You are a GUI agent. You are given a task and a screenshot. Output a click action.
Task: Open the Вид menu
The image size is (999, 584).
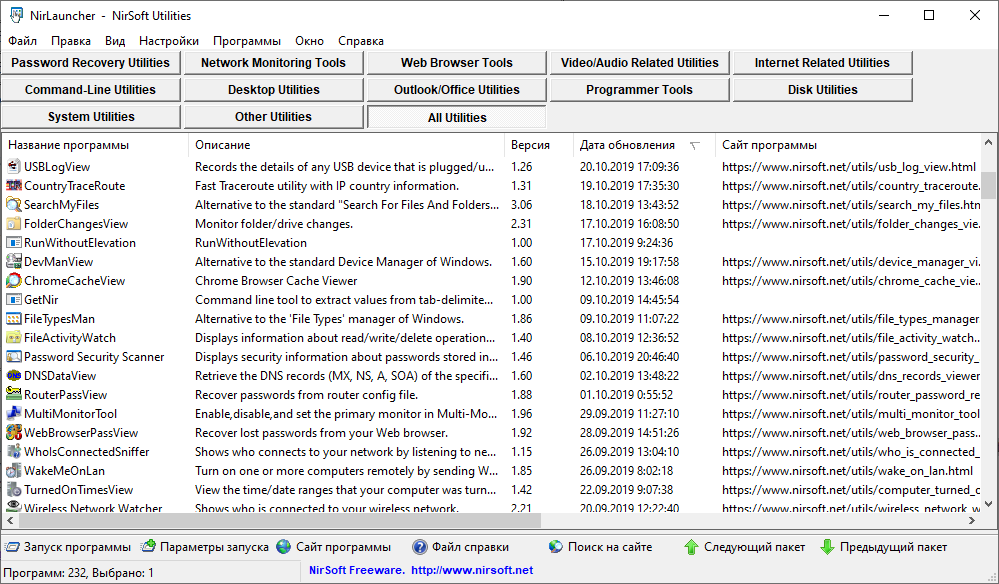[x=115, y=41]
